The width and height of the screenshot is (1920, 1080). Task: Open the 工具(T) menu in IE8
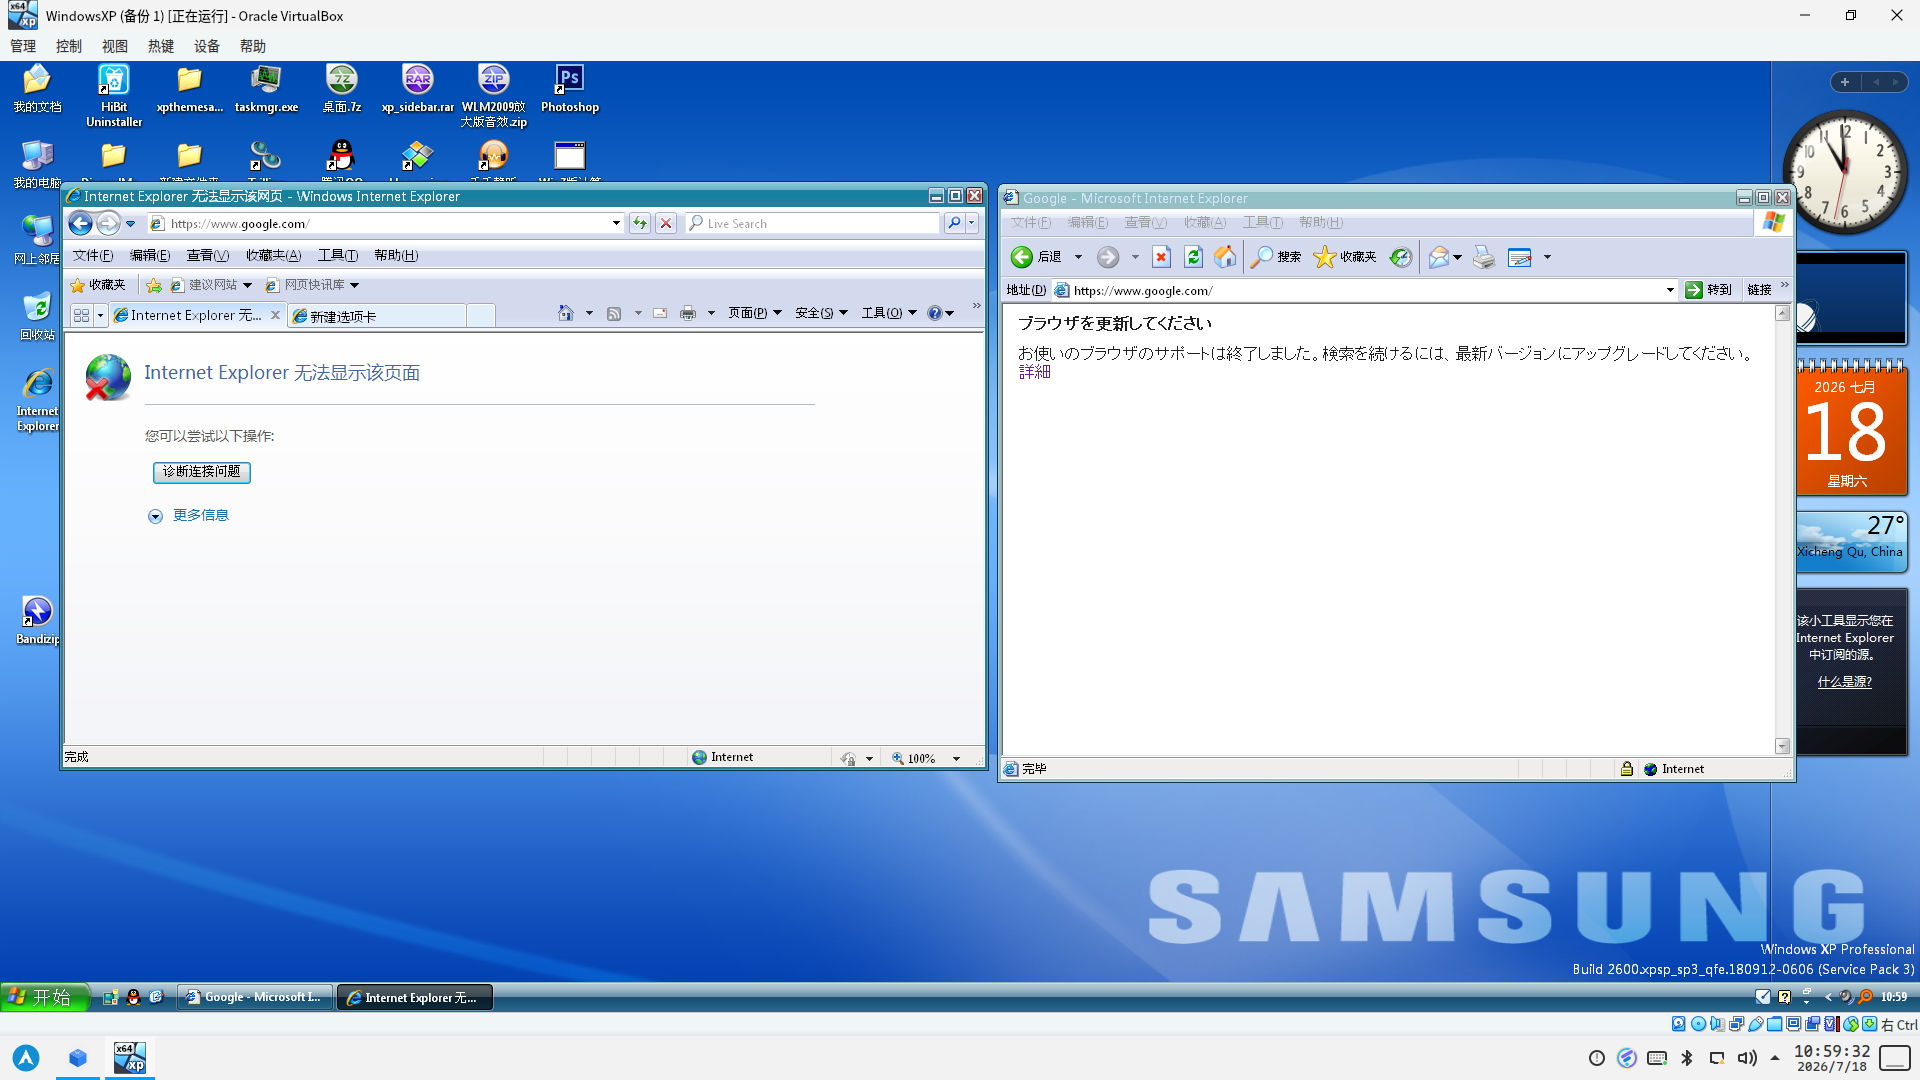point(337,255)
